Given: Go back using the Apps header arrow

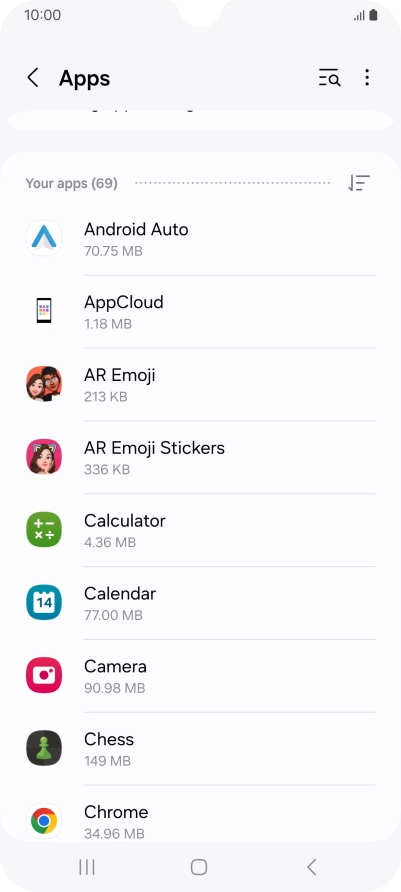Looking at the screenshot, I should (x=33, y=78).
